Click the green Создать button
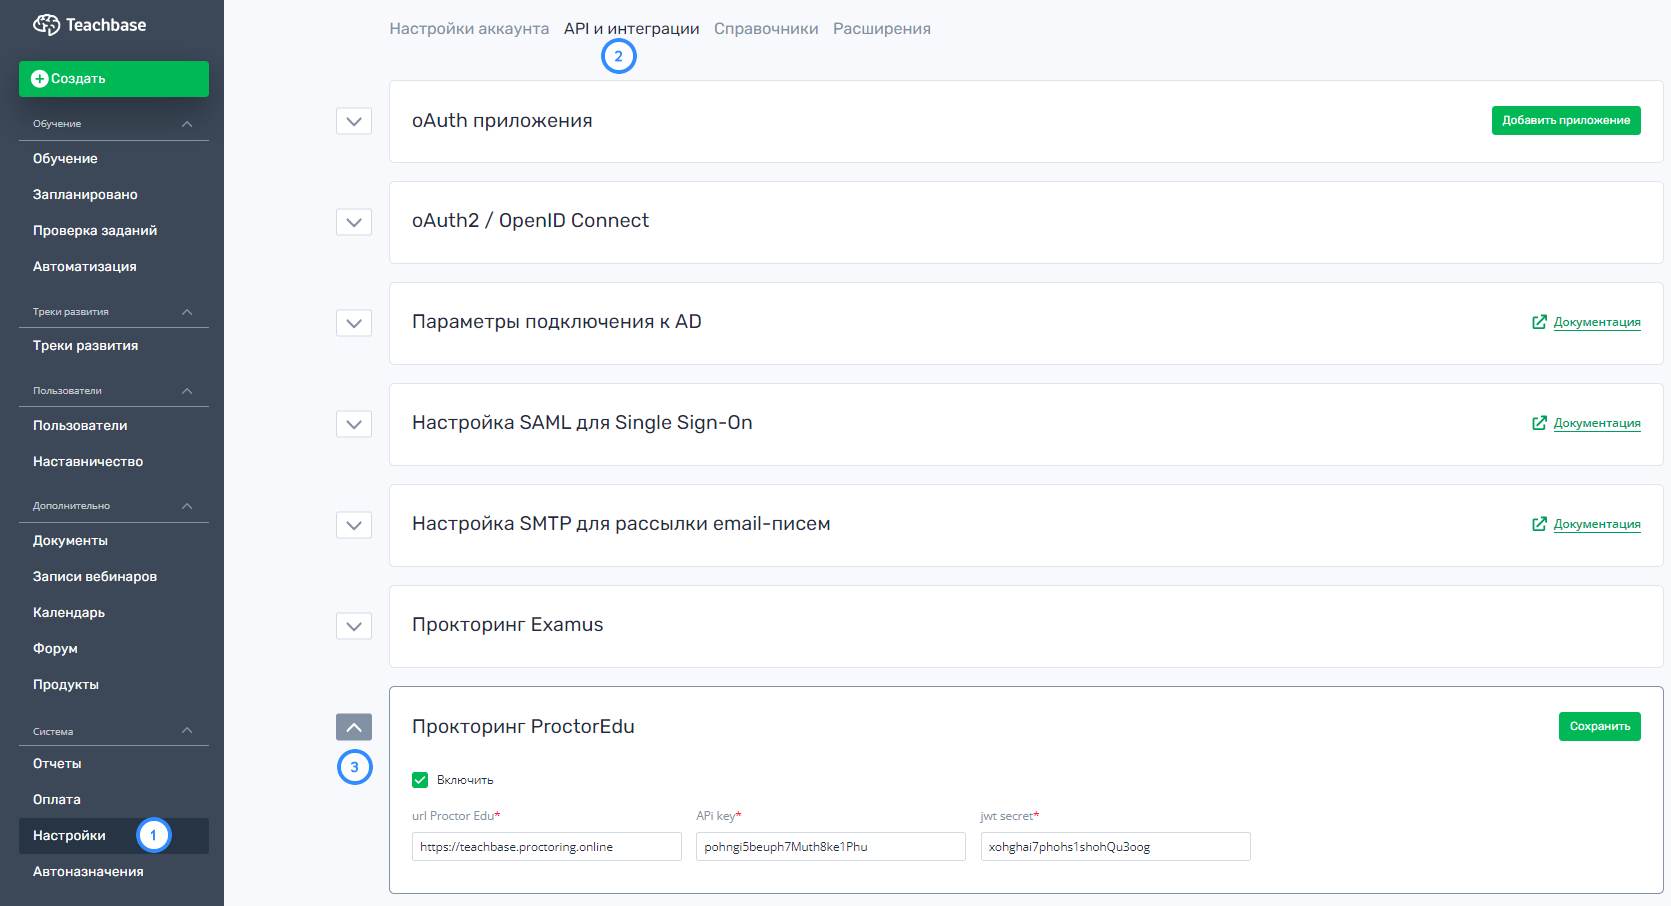1671x906 pixels. pos(114,79)
